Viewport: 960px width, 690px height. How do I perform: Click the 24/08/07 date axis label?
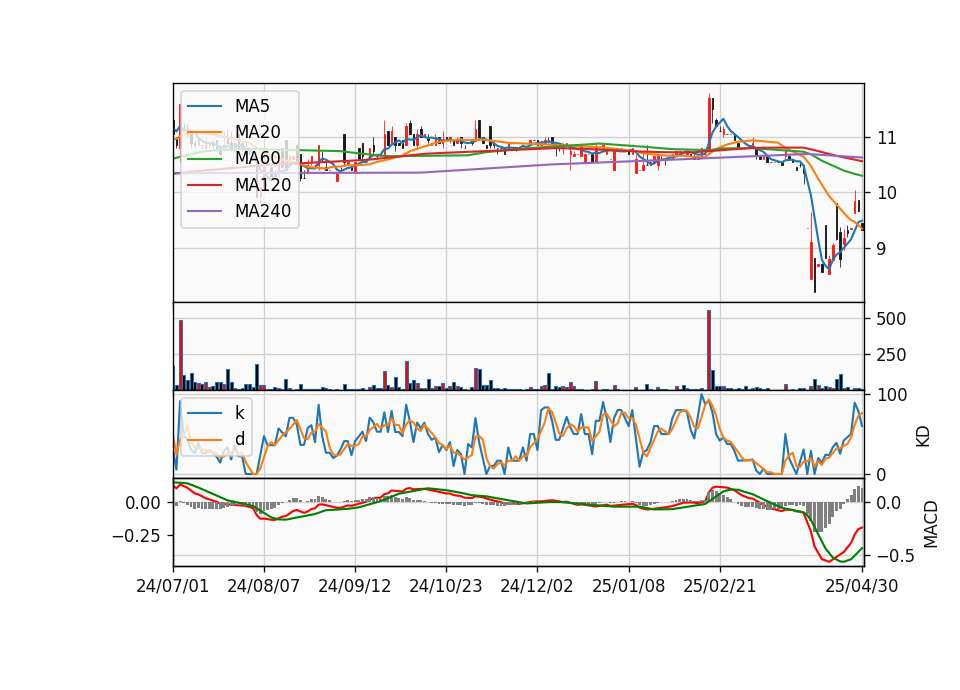tap(264, 586)
